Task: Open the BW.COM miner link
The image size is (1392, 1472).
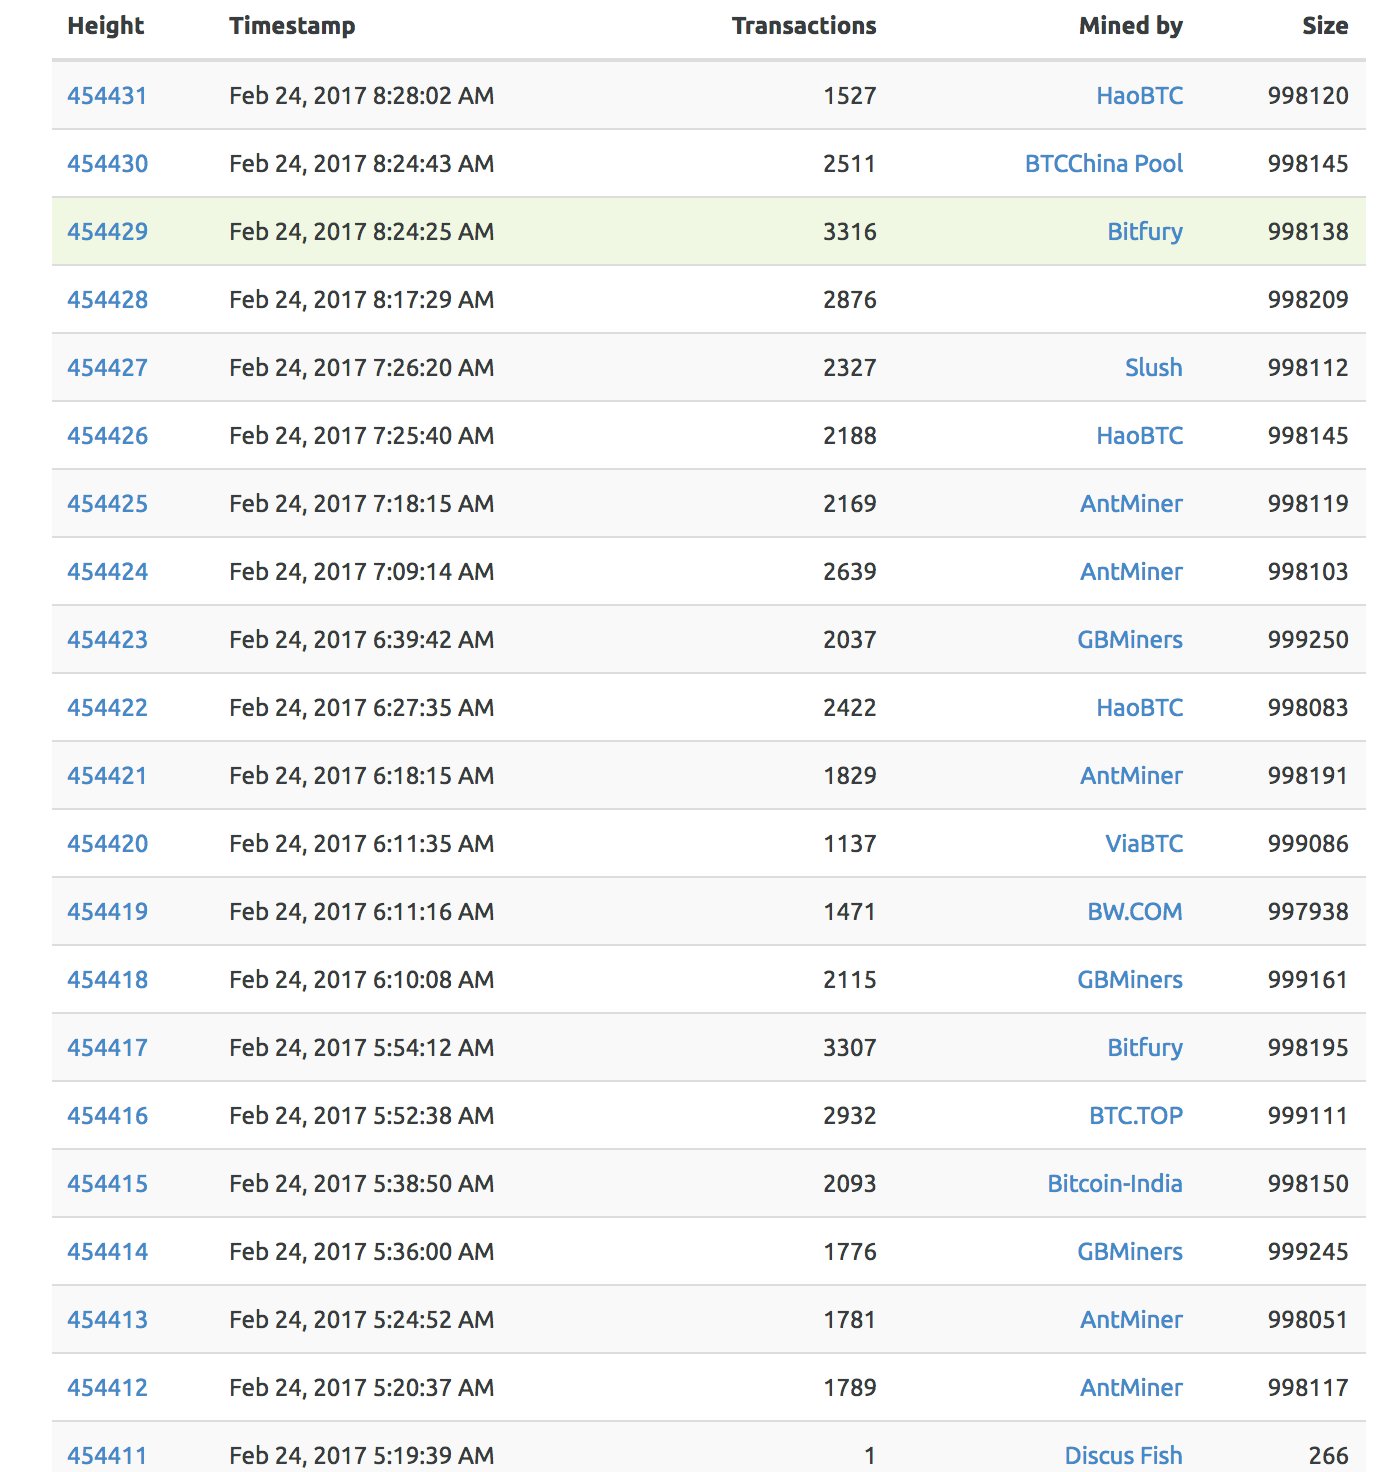Action: click(x=1135, y=912)
